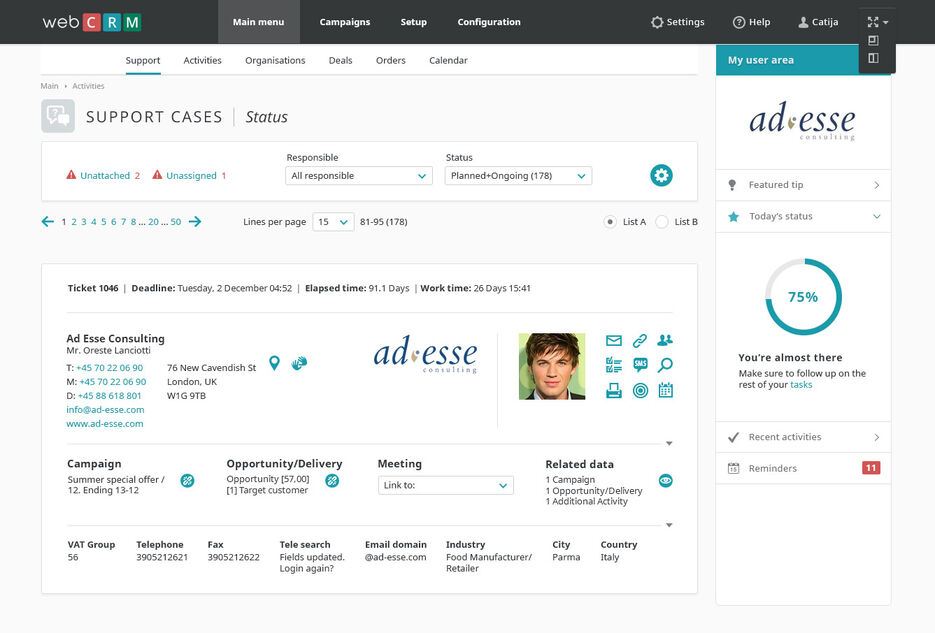Select the single-window layout icon
This screenshot has width=935, height=633.
[x=874, y=41]
